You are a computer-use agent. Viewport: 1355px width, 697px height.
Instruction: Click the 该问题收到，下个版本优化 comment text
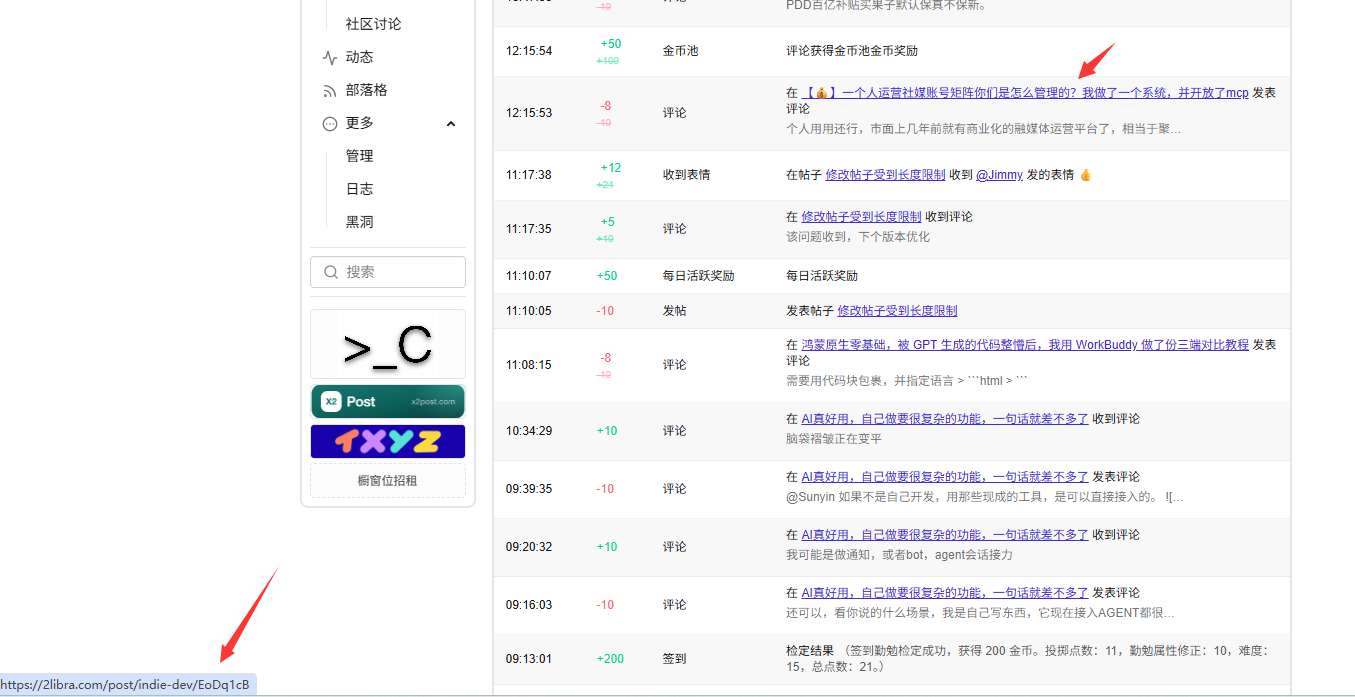coord(858,237)
